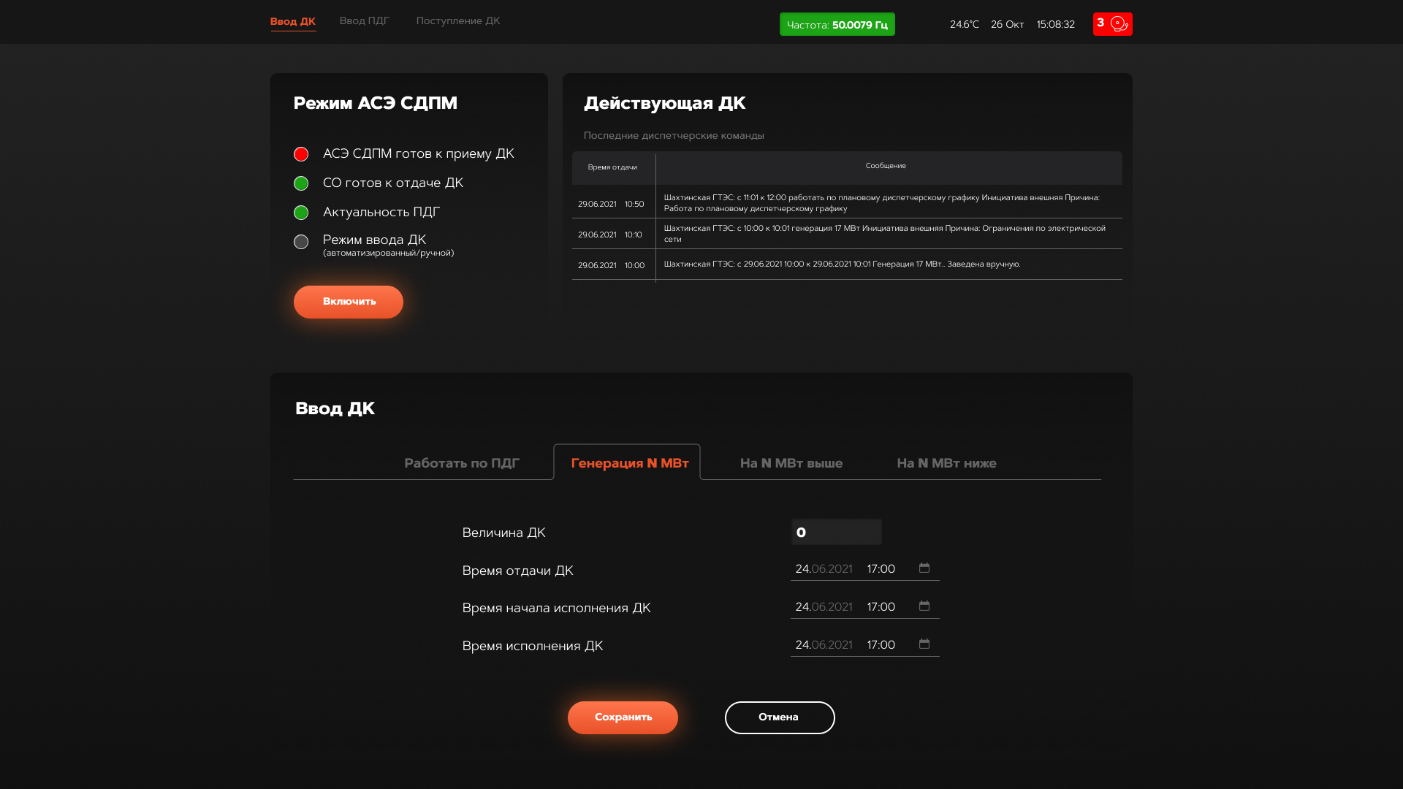This screenshot has width=1403, height=789.
Task: Click gray indicator for Режим ввода ДК
Action: coord(301,241)
